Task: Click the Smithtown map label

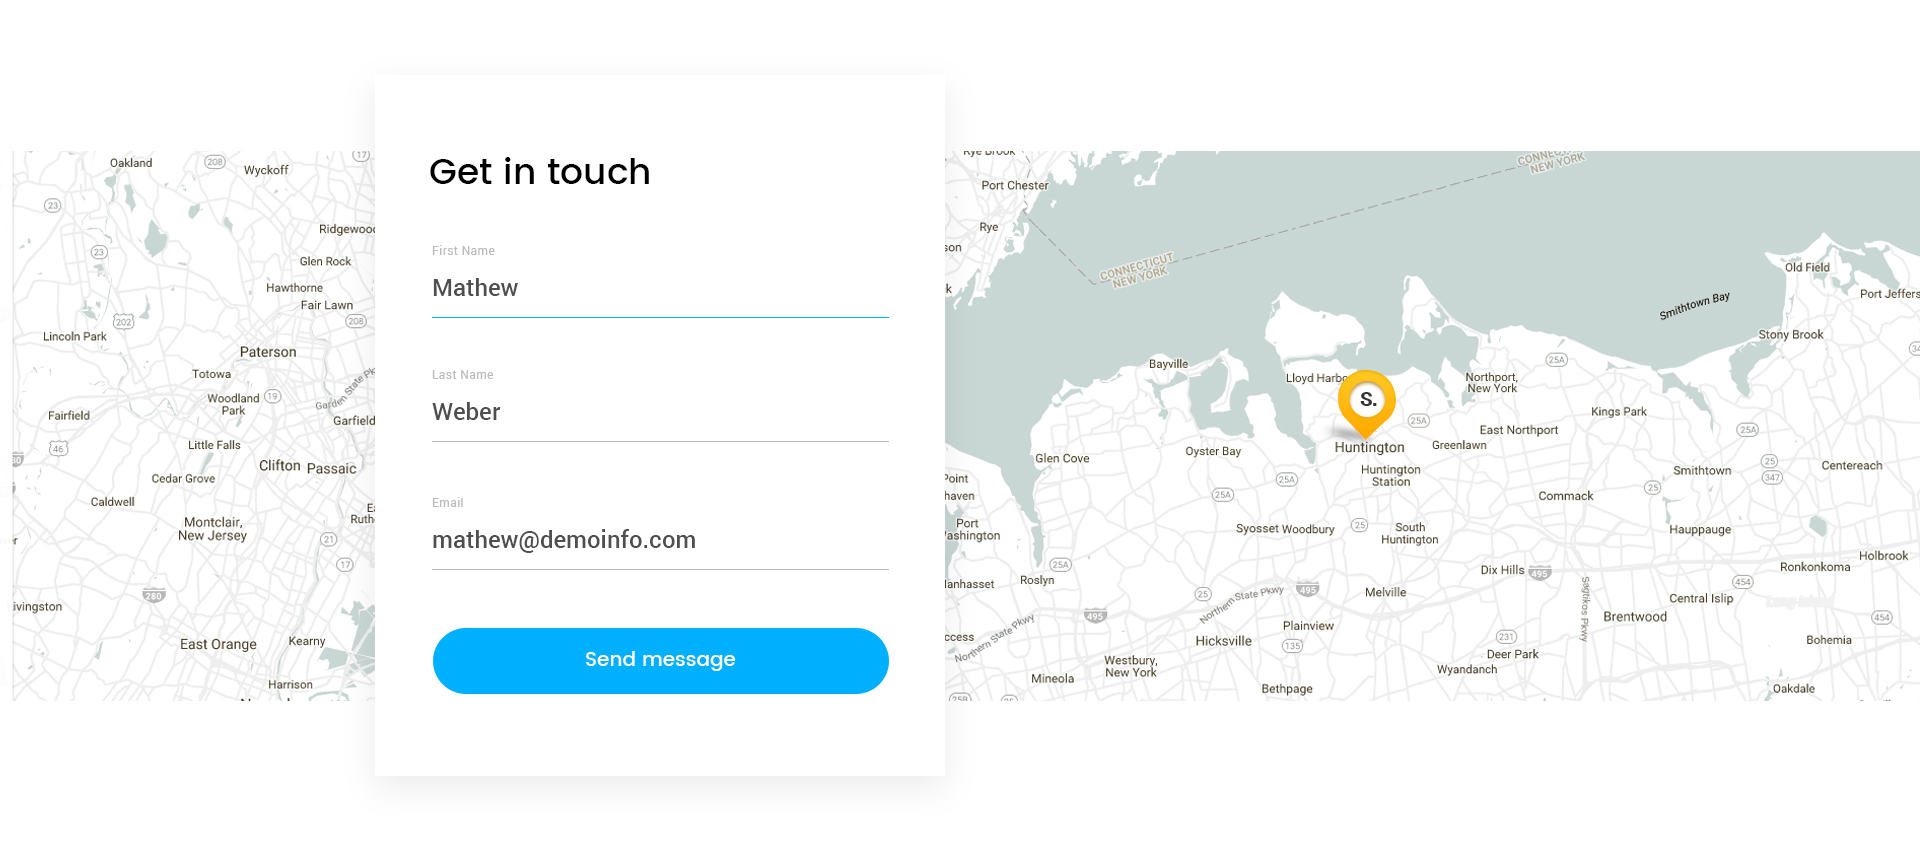Action: point(1702,470)
